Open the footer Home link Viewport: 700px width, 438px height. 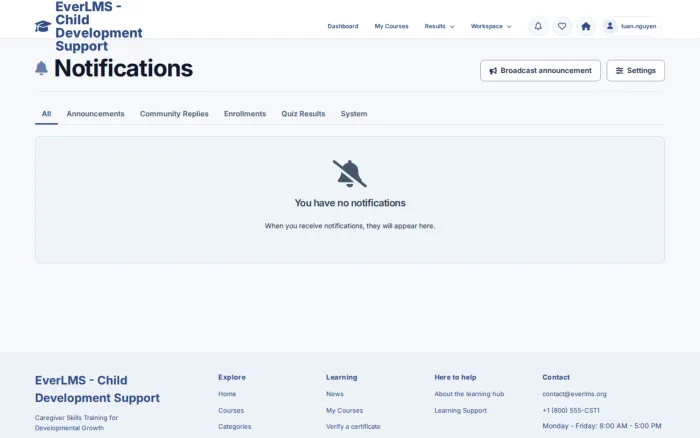click(x=227, y=394)
